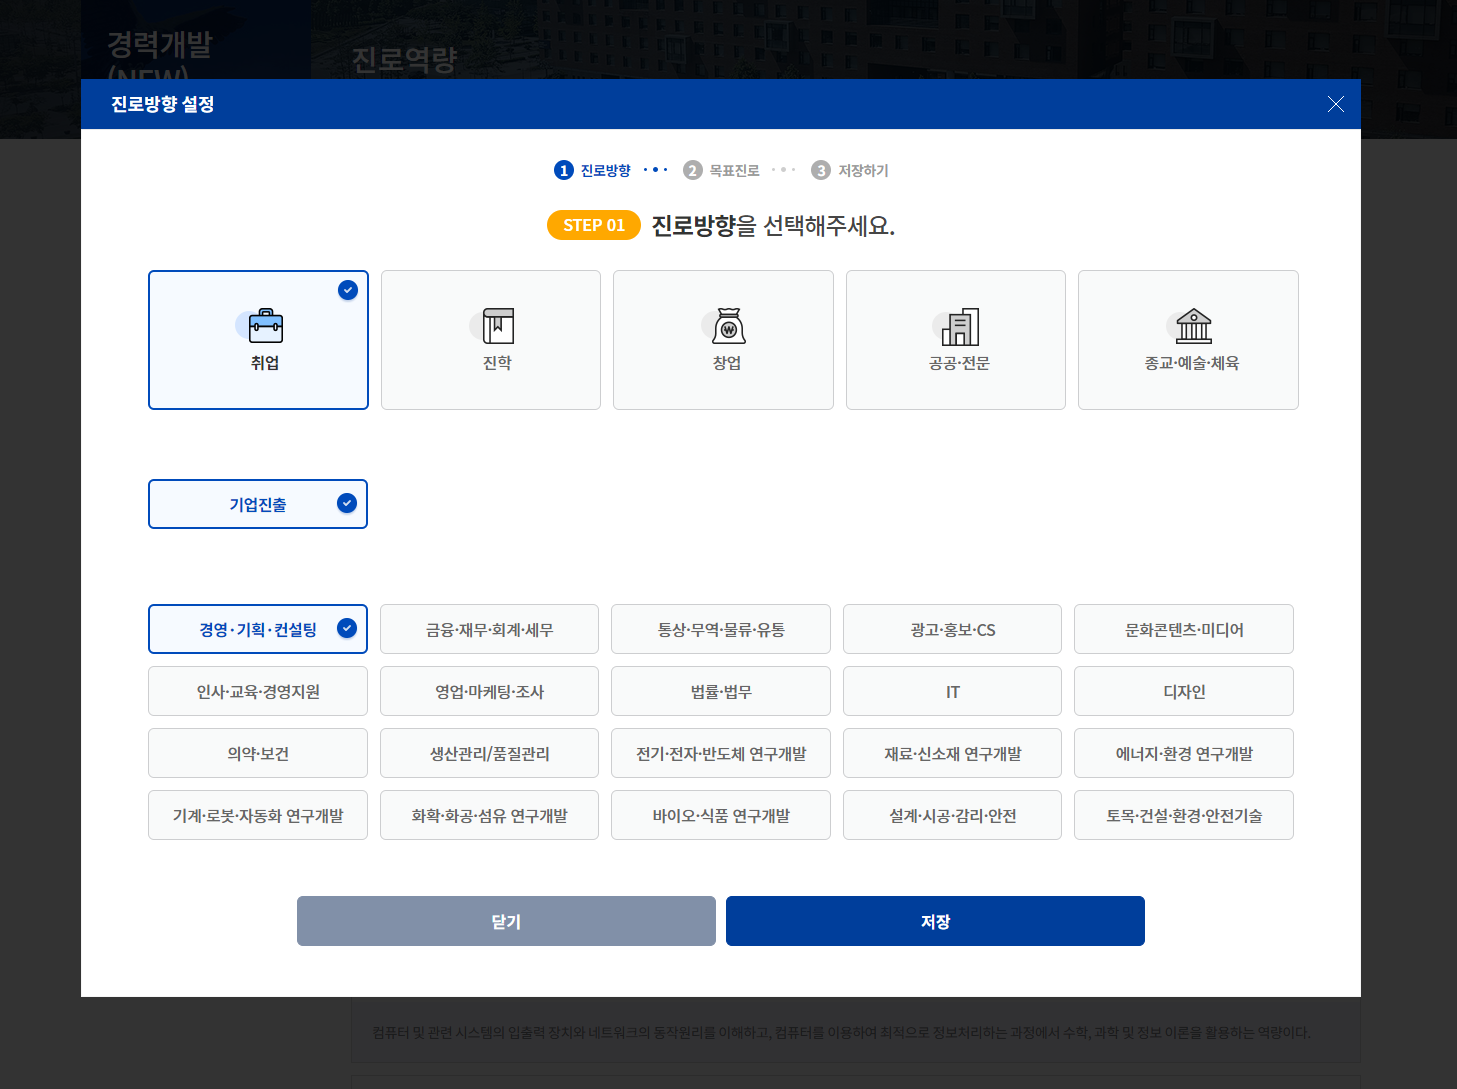Image resolution: width=1457 pixels, height=1089 pixels.
Task: Select the 법률·법무 category
Action: 720,691
